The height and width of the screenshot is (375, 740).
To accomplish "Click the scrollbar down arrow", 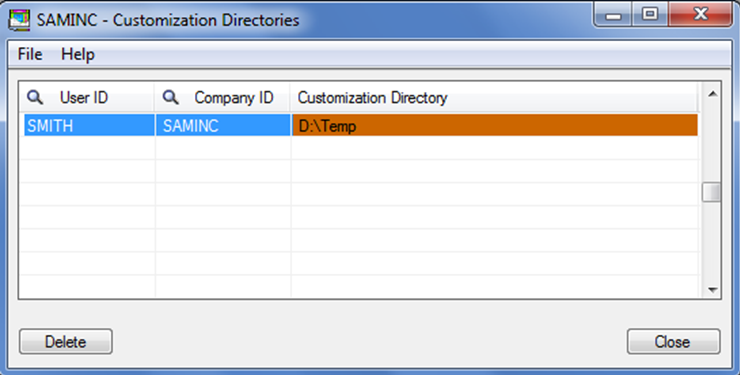I will [712, 289].
